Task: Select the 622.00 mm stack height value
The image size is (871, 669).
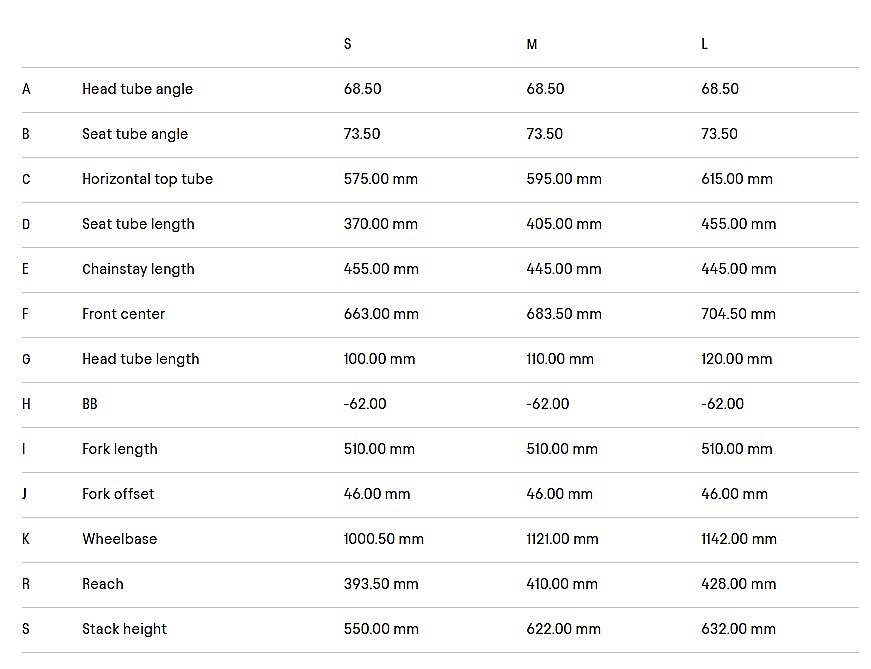Action: [564, 629]
